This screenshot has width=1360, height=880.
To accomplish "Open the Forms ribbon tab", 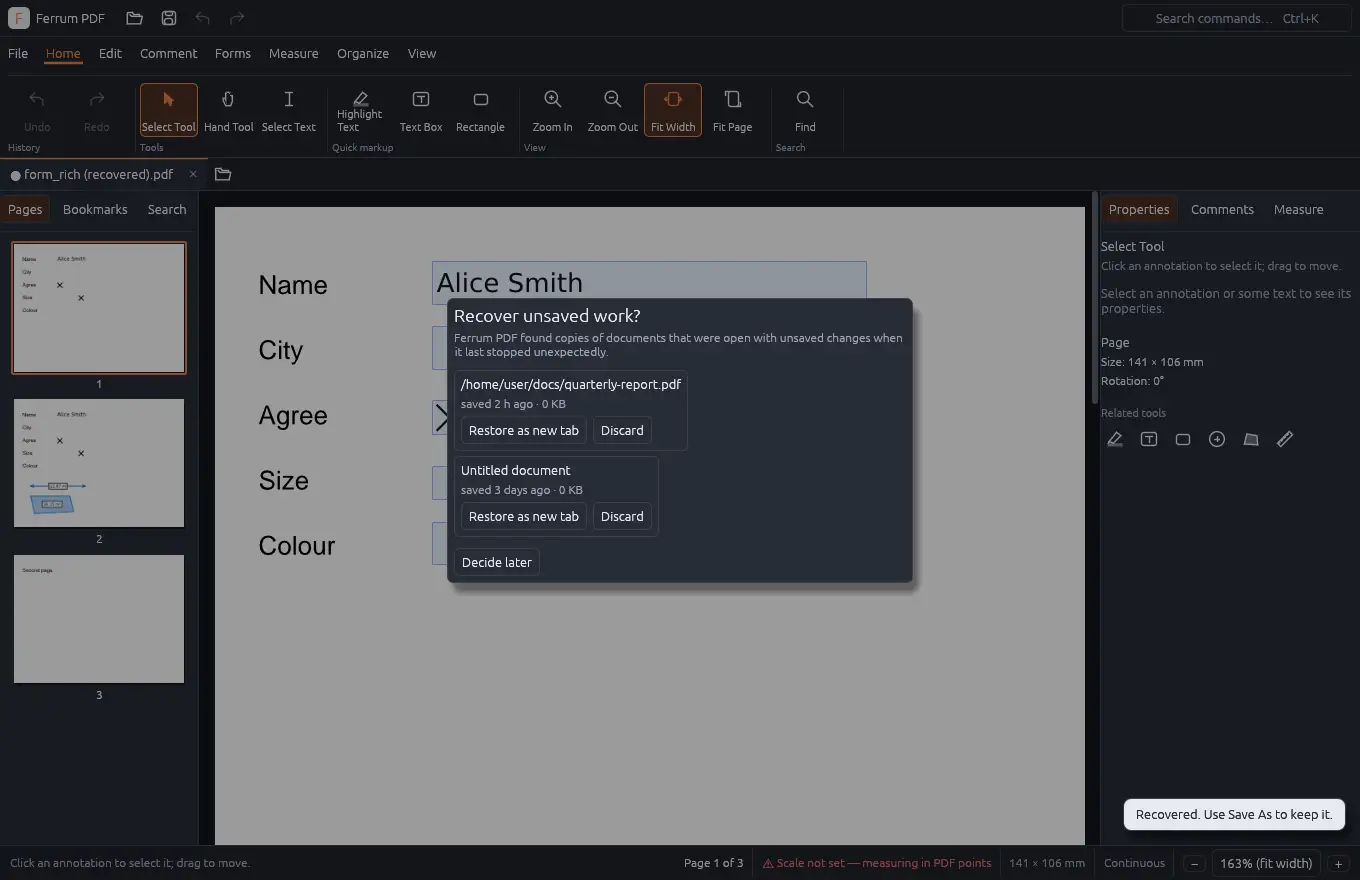I will click(x=233, y=53).
